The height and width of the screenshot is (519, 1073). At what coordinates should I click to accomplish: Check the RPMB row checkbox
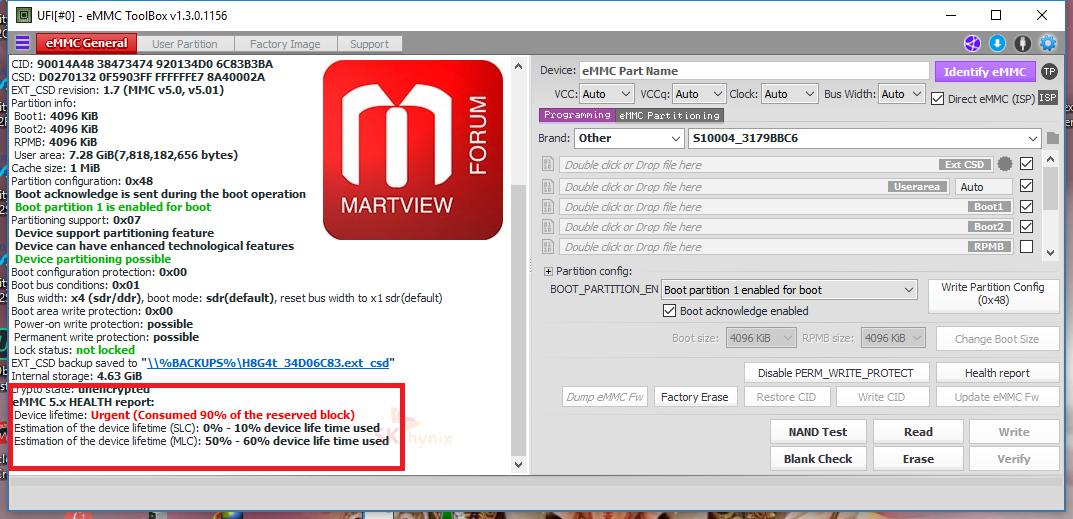[x=1026, y=246]
